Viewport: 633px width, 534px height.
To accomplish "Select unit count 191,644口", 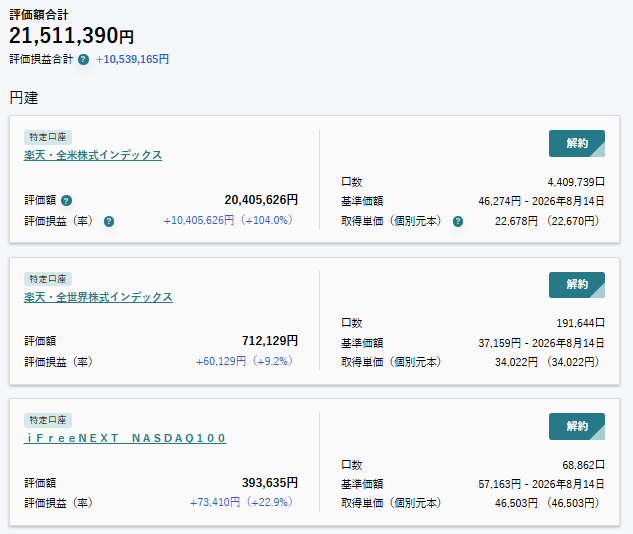I will (581, 323).
